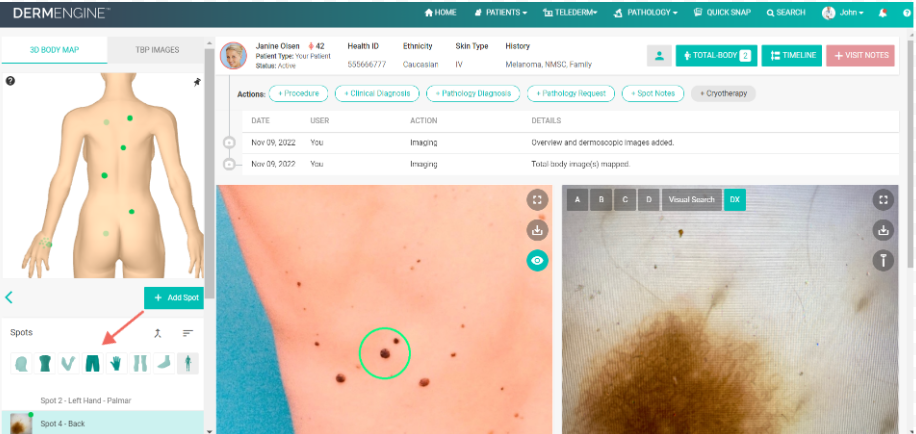Toggle the A criterion button

pos(578,200)
